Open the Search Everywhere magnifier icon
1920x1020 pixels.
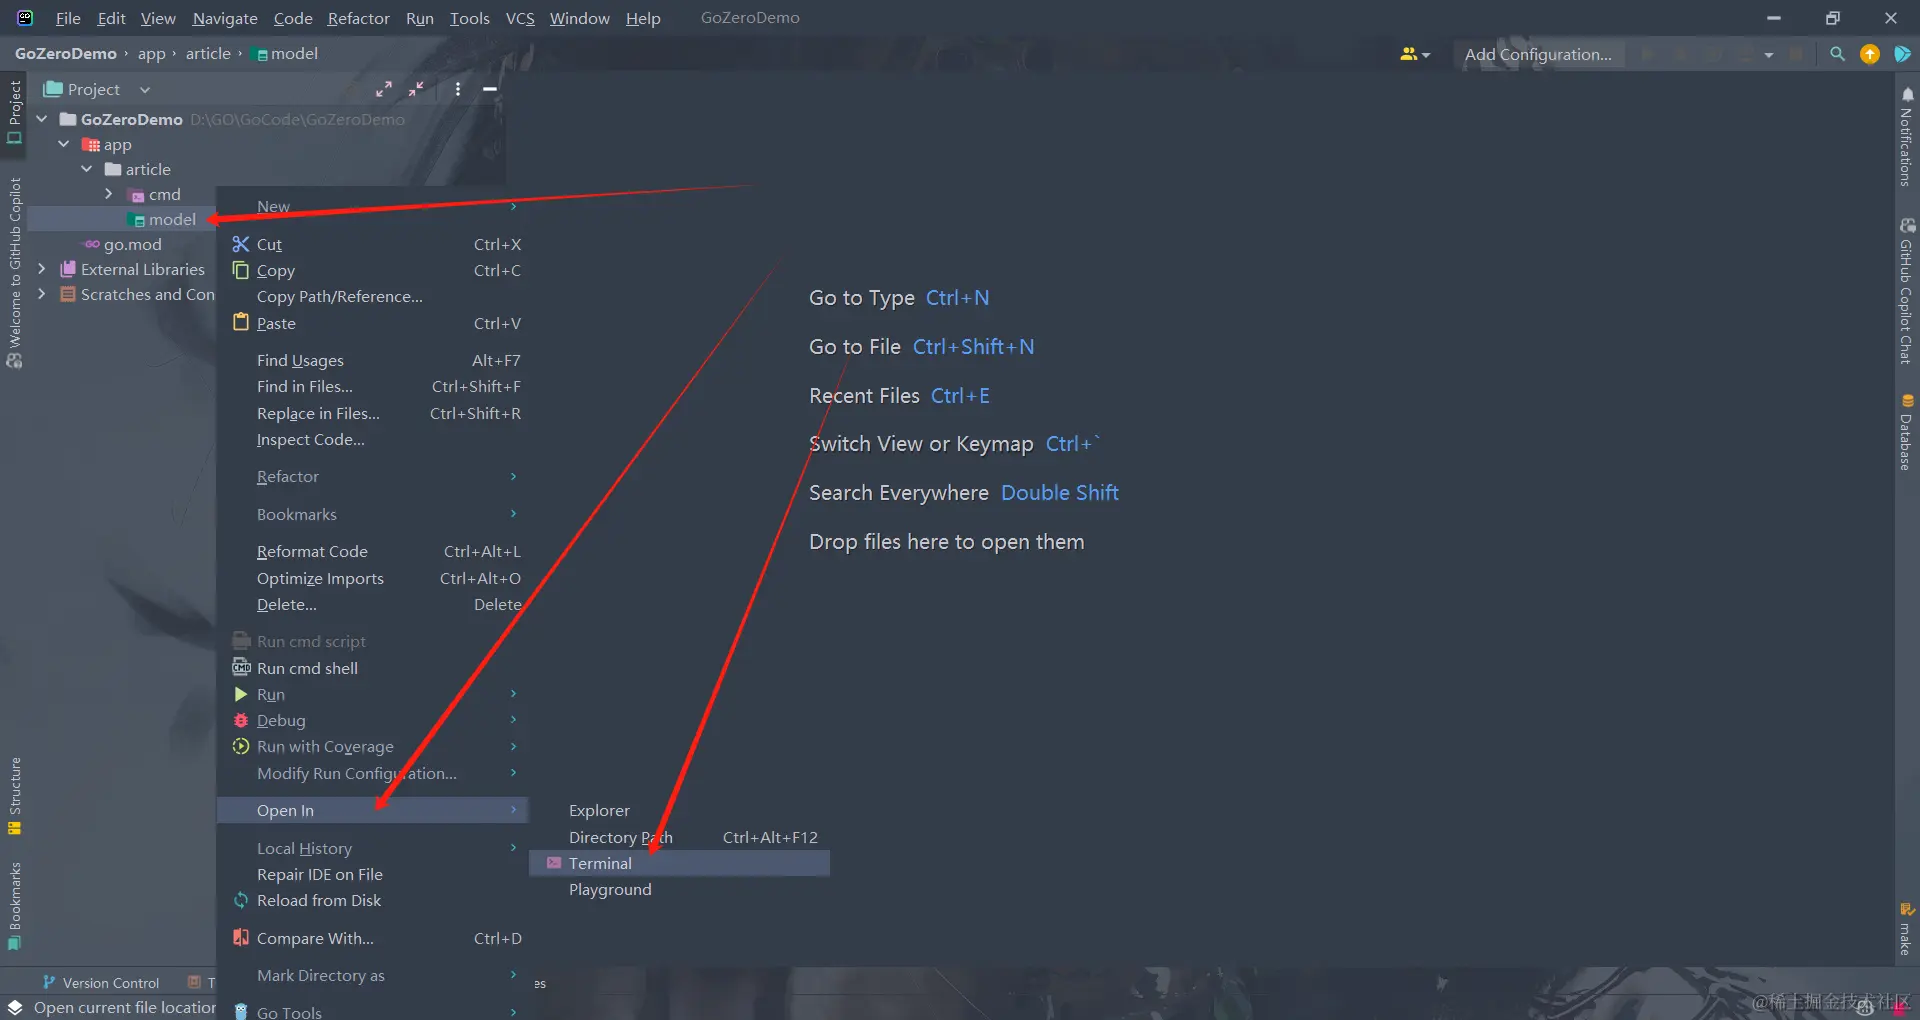[1837, 54]
